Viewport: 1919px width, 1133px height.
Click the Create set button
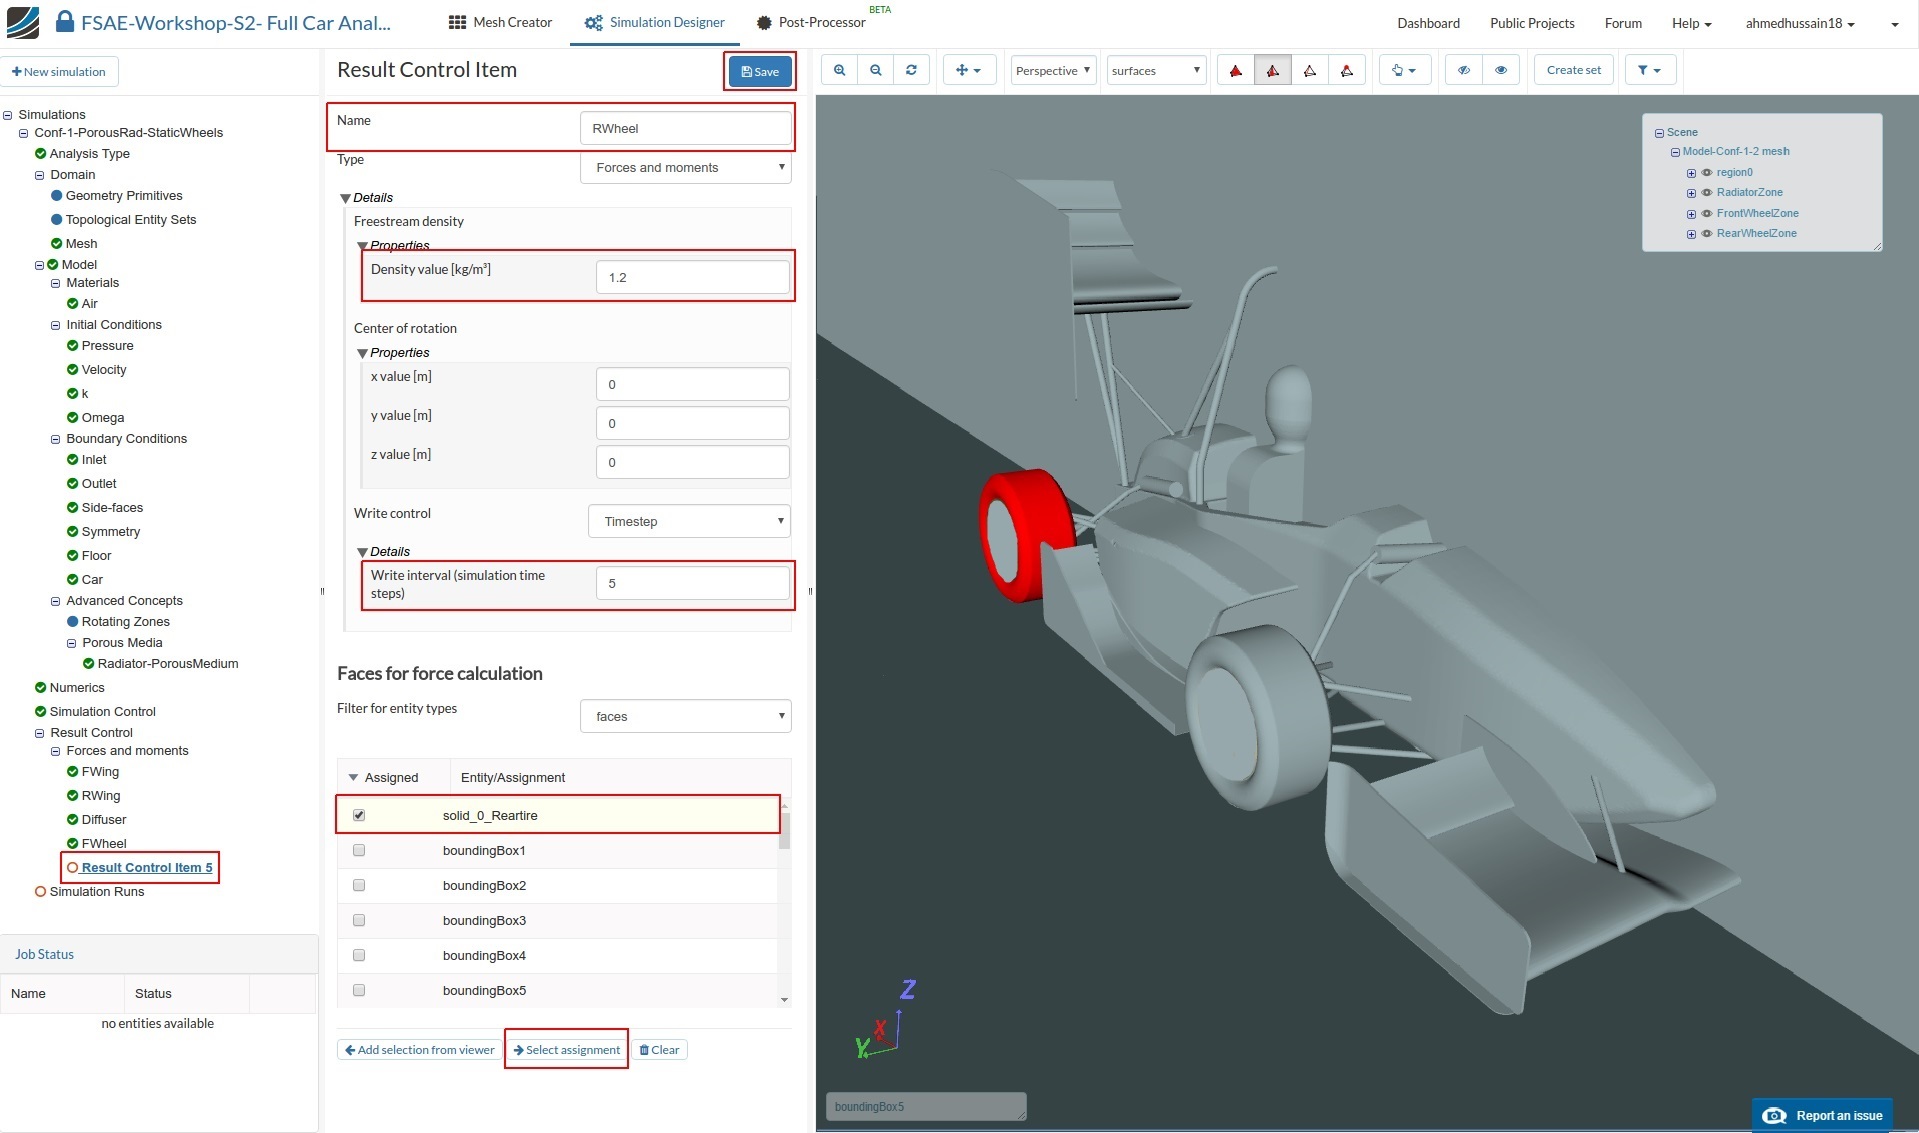pos(1572,70)
